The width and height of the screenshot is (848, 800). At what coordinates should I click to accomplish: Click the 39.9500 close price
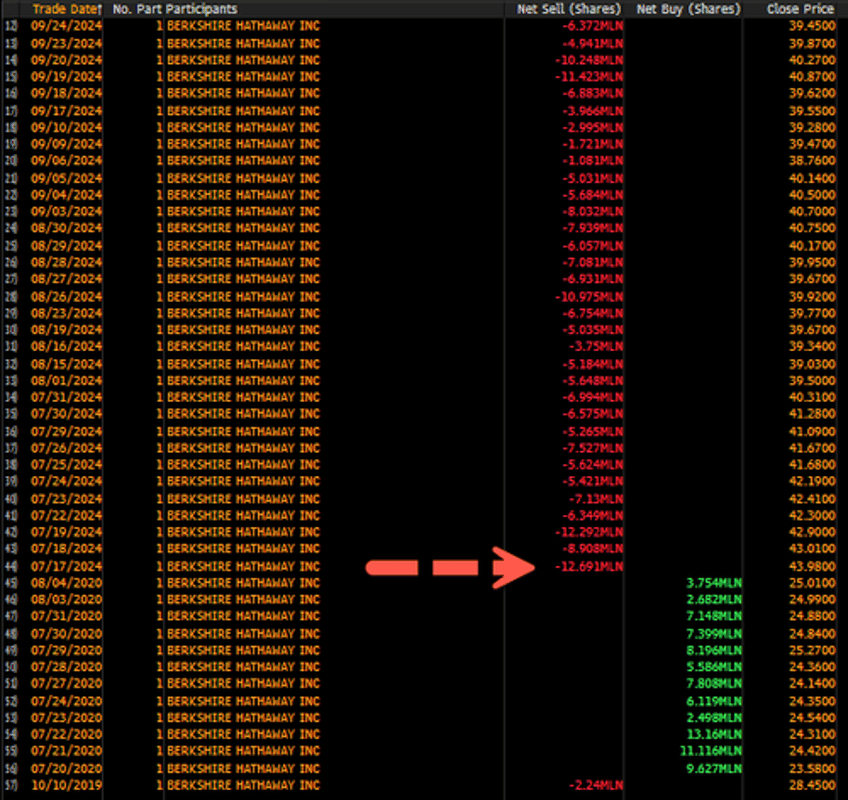(x=812, y=262)
